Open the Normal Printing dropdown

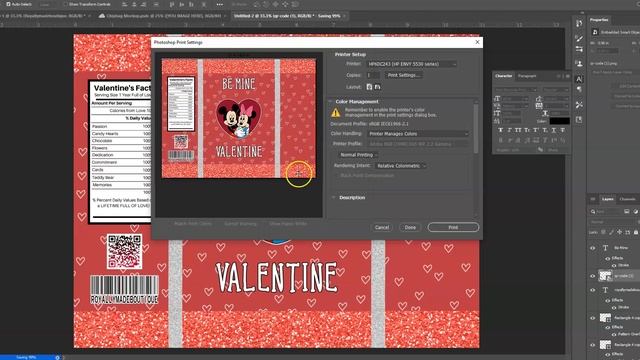click(x=358, y=155)
